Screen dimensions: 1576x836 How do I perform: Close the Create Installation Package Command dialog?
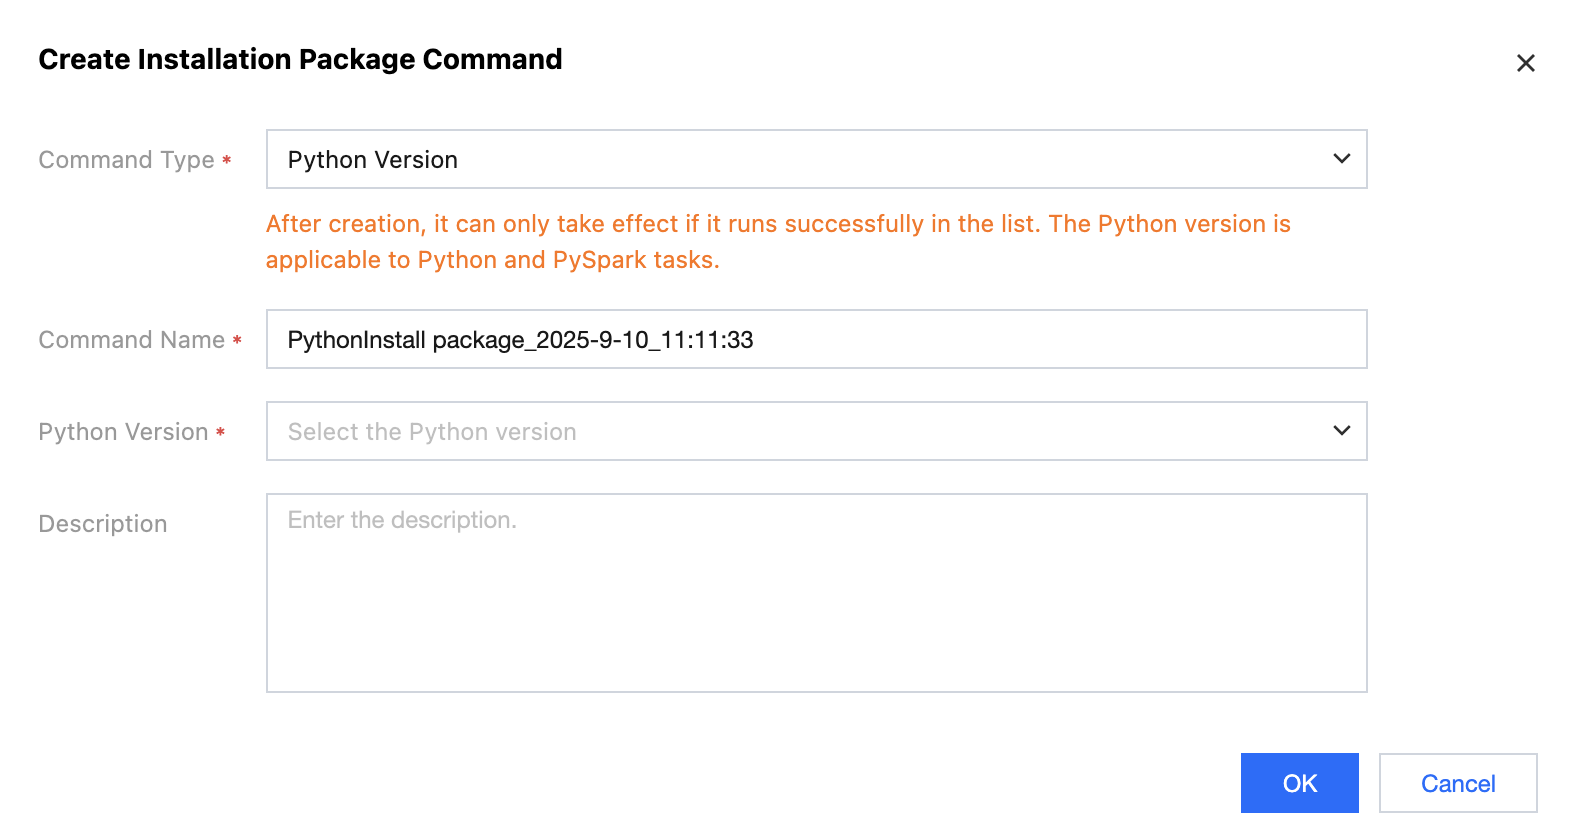tap(1525, 64)
